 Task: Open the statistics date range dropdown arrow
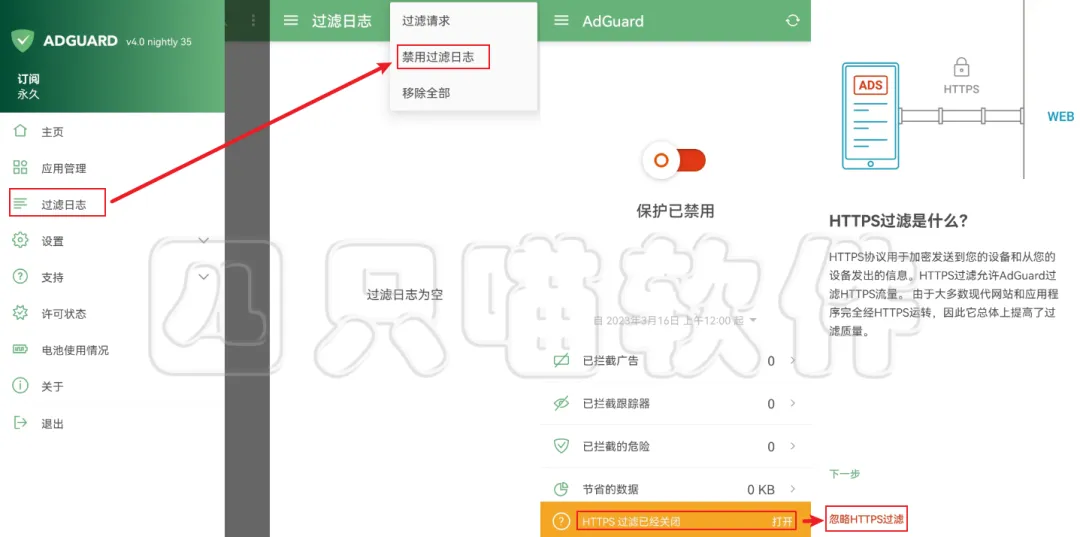(x=753, y=321)
